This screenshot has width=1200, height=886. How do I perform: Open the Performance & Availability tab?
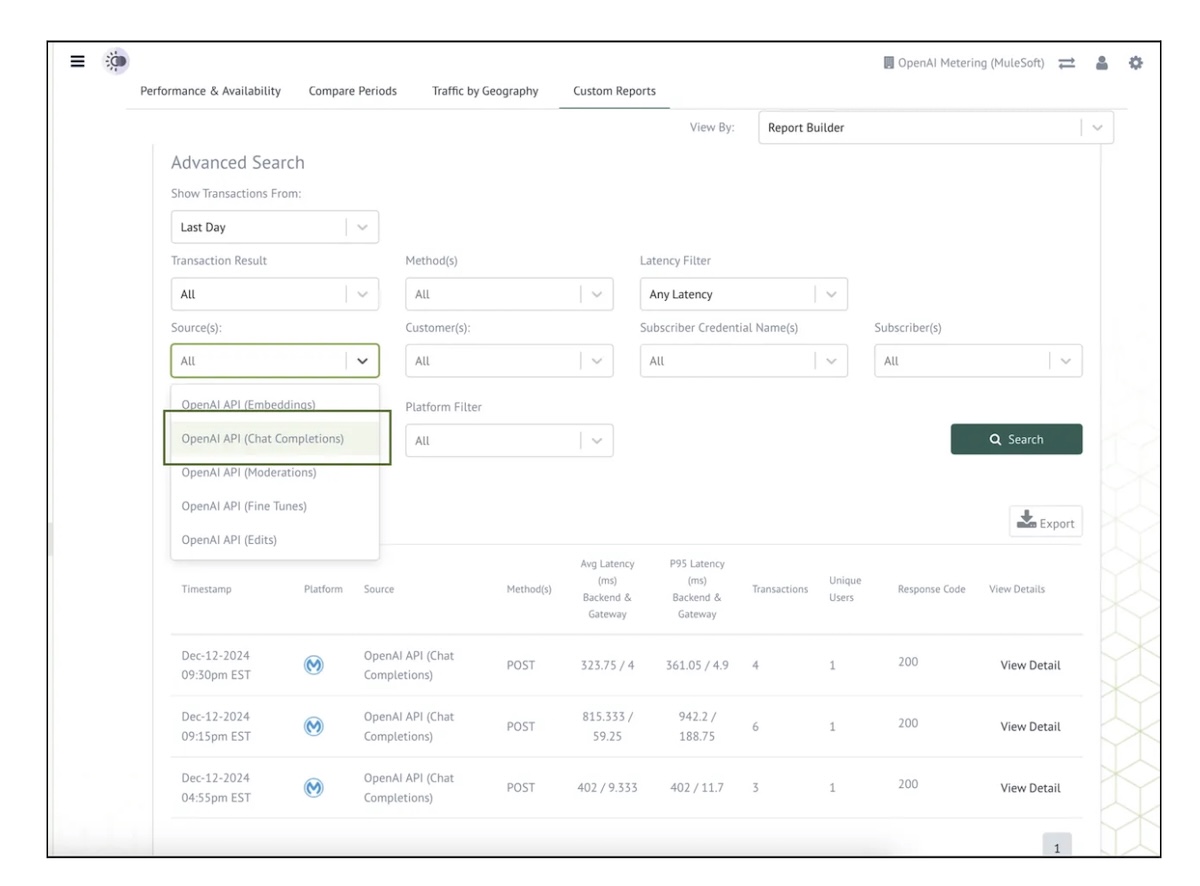coord(210,91)
